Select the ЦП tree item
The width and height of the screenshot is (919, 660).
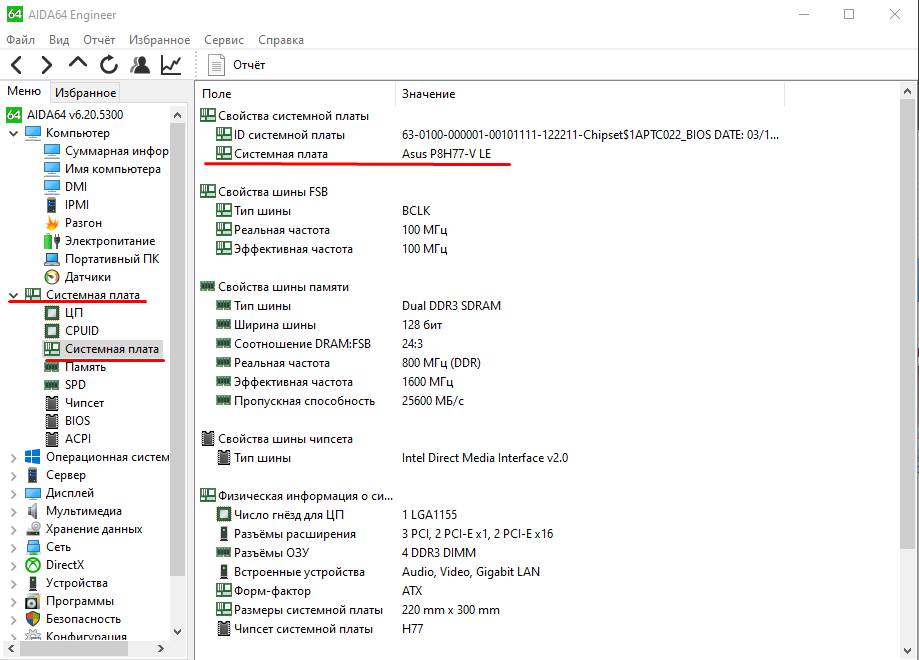pyautogui.click(x=64, y=313)
